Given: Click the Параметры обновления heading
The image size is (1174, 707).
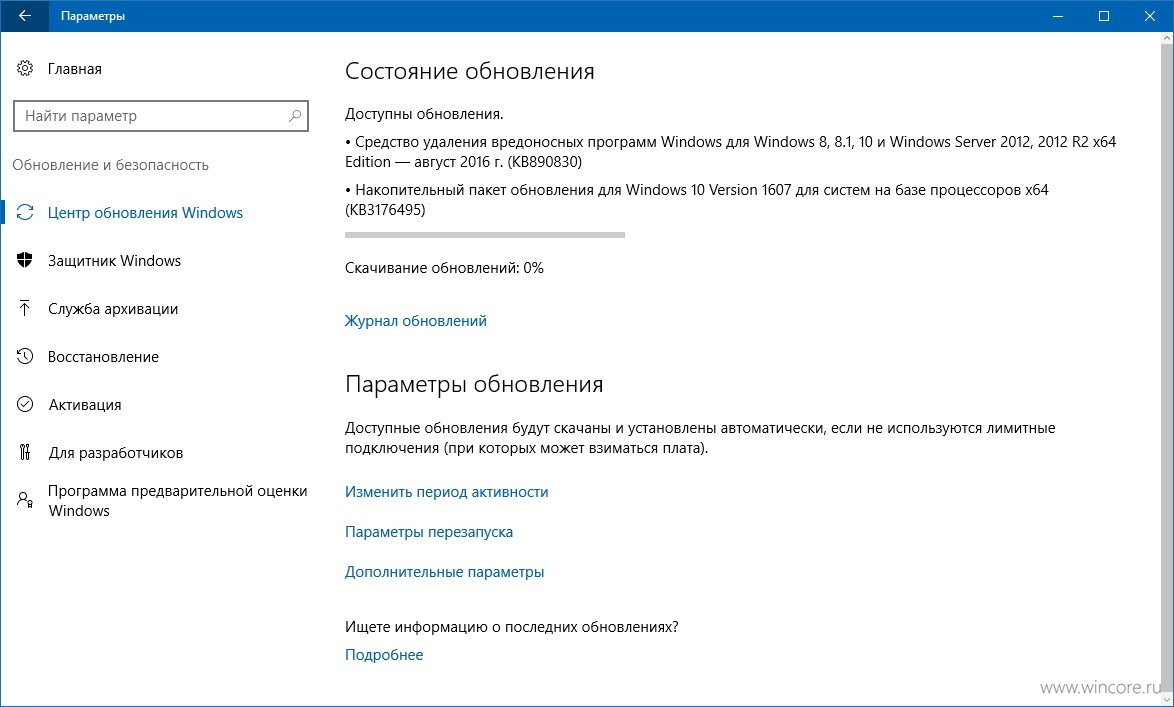Looking at the screenshot, I should coord(474,384).
